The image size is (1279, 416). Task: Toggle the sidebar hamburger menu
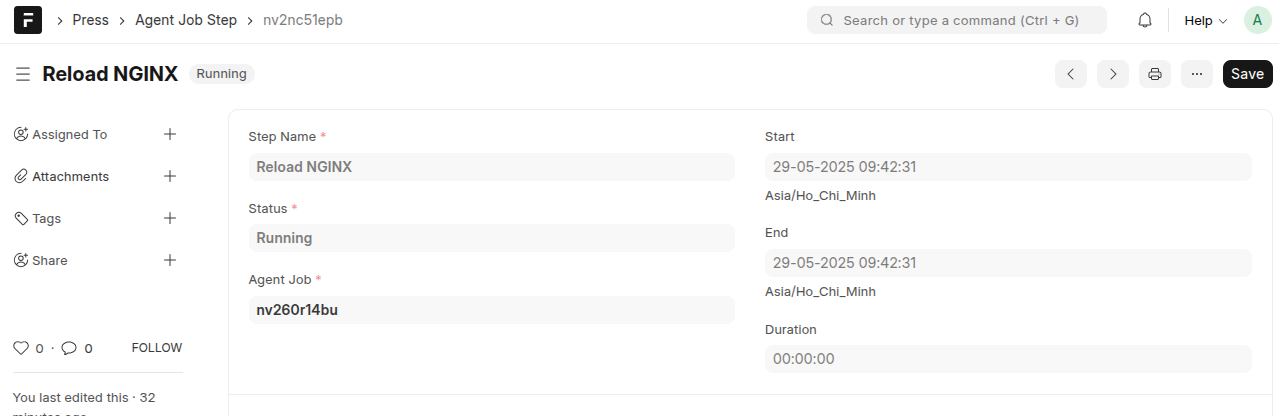click(23, 74)
